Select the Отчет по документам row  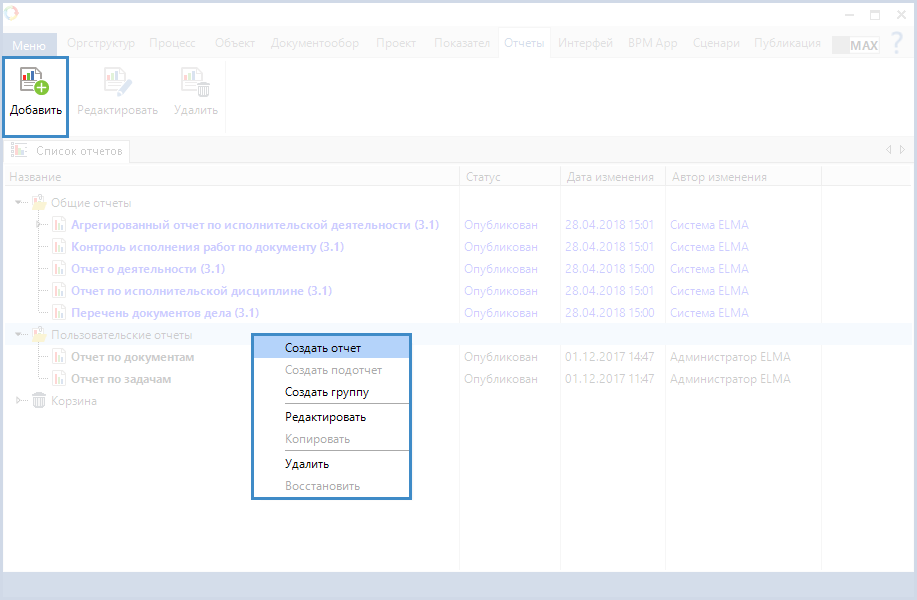coord(132,357)
